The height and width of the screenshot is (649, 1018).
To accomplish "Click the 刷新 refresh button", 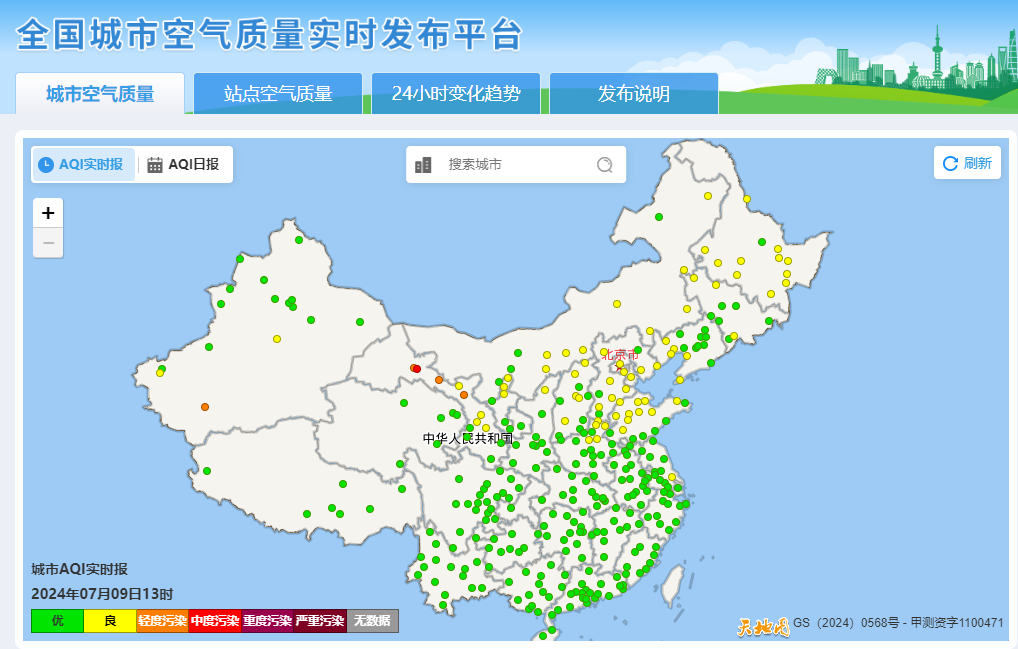I will tap(967, 163).
